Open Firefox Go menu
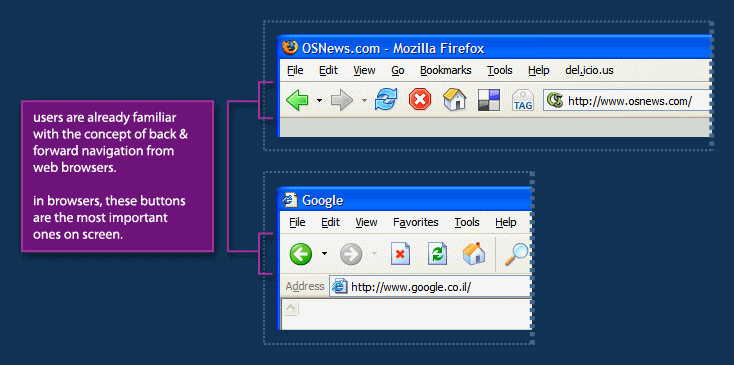The width and height of the screenshot is (734, 365). pos(398,71)
